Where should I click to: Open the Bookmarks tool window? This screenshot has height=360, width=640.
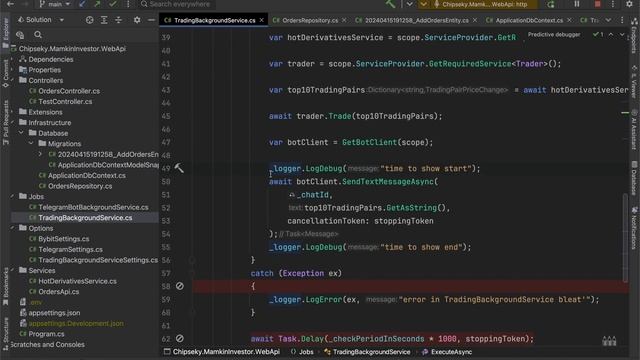coord(5,287)
